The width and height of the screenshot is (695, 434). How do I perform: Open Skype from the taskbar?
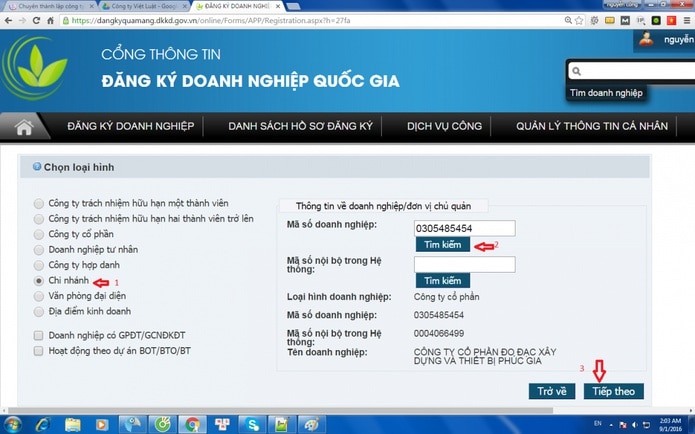(253, 425)
